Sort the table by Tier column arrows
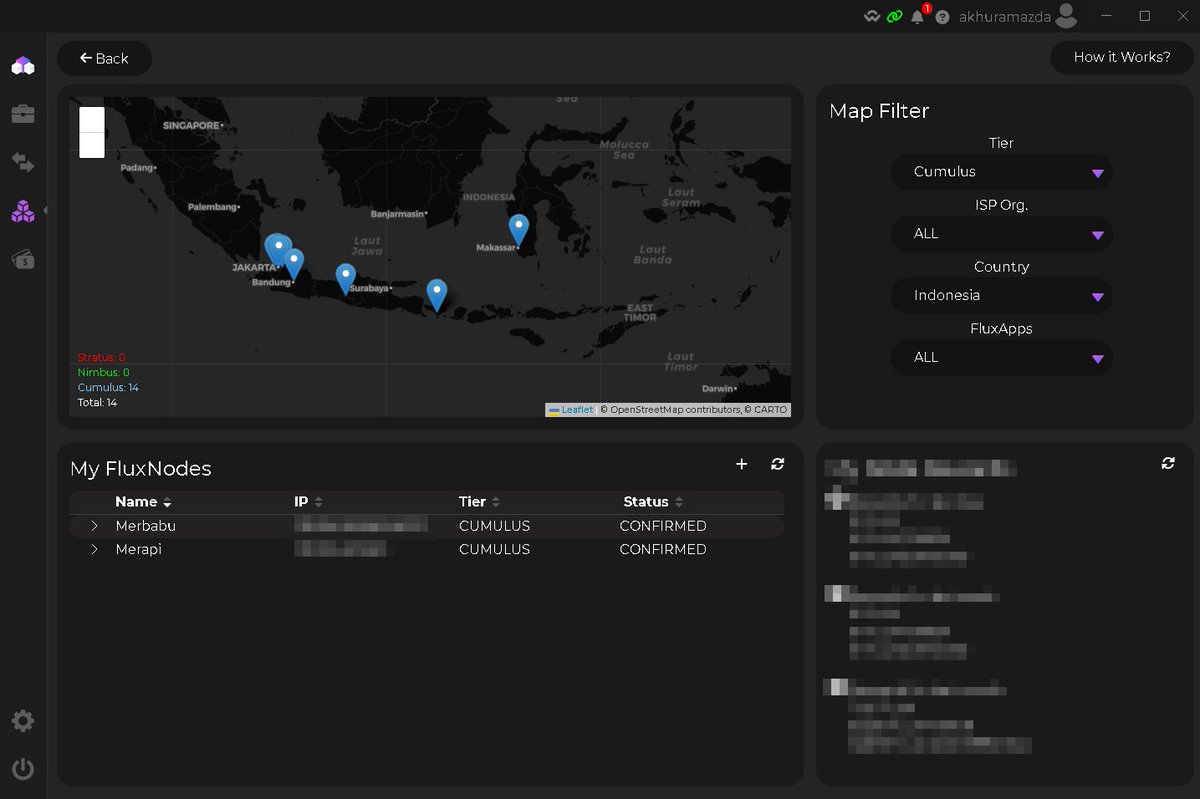This screenshot has width=1200, height=799. click(496, 502)
